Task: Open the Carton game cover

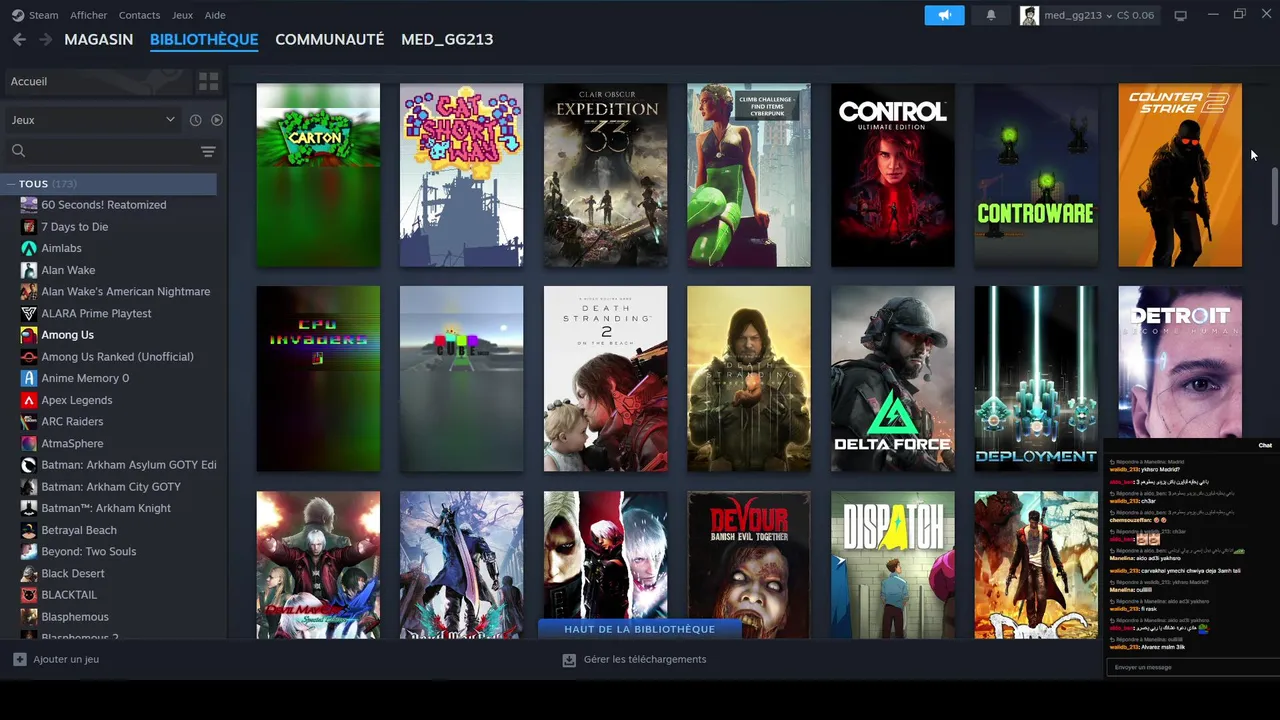Action: pos(318,175)
